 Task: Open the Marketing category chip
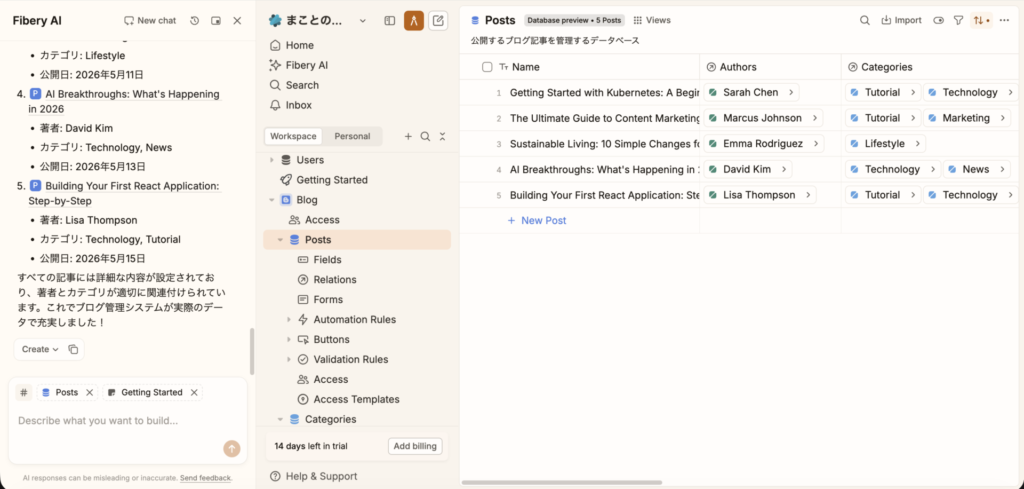tap(967, 118)
